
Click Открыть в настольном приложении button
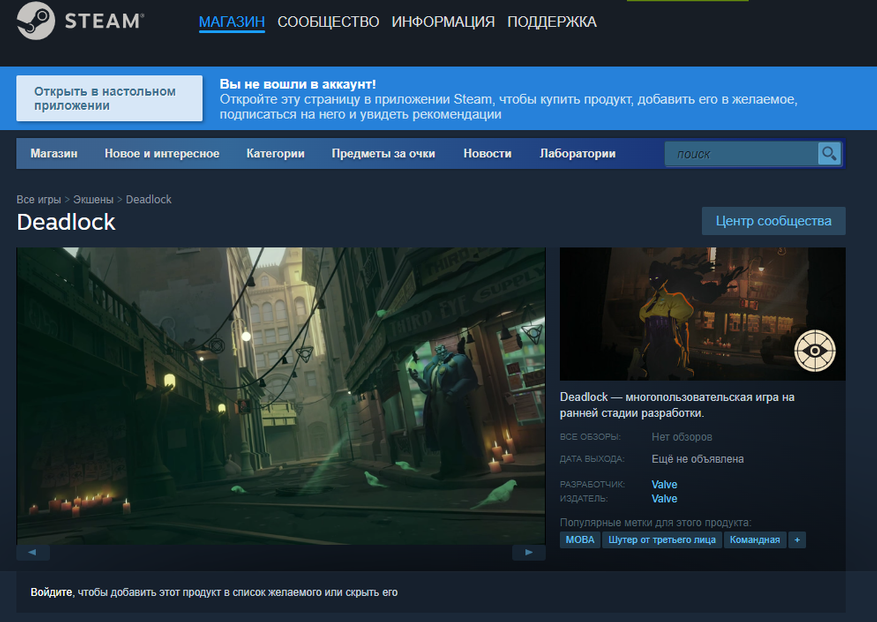click(110, 98)
